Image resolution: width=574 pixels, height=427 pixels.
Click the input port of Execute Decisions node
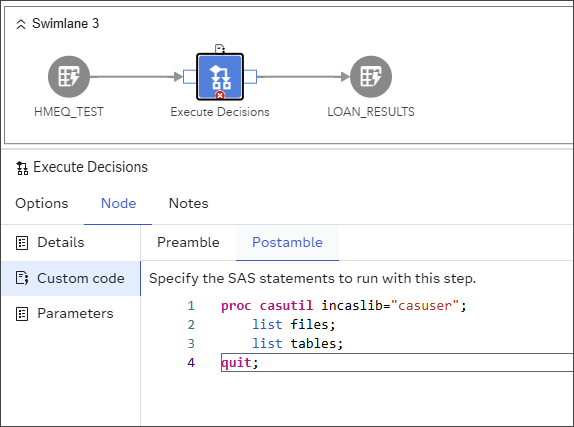189,77
